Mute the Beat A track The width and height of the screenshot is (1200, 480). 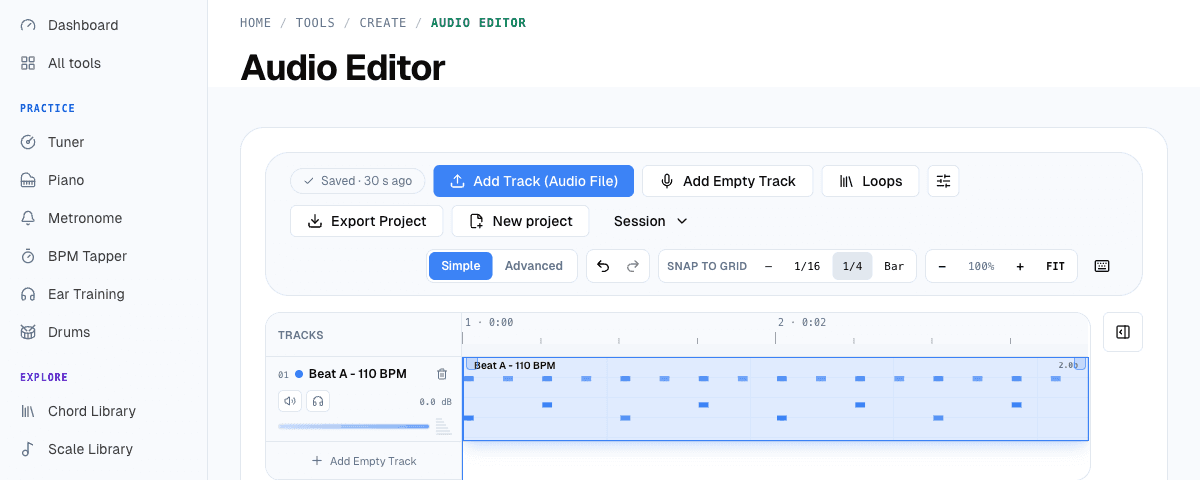pyautogui.click(x=290, y=401)
